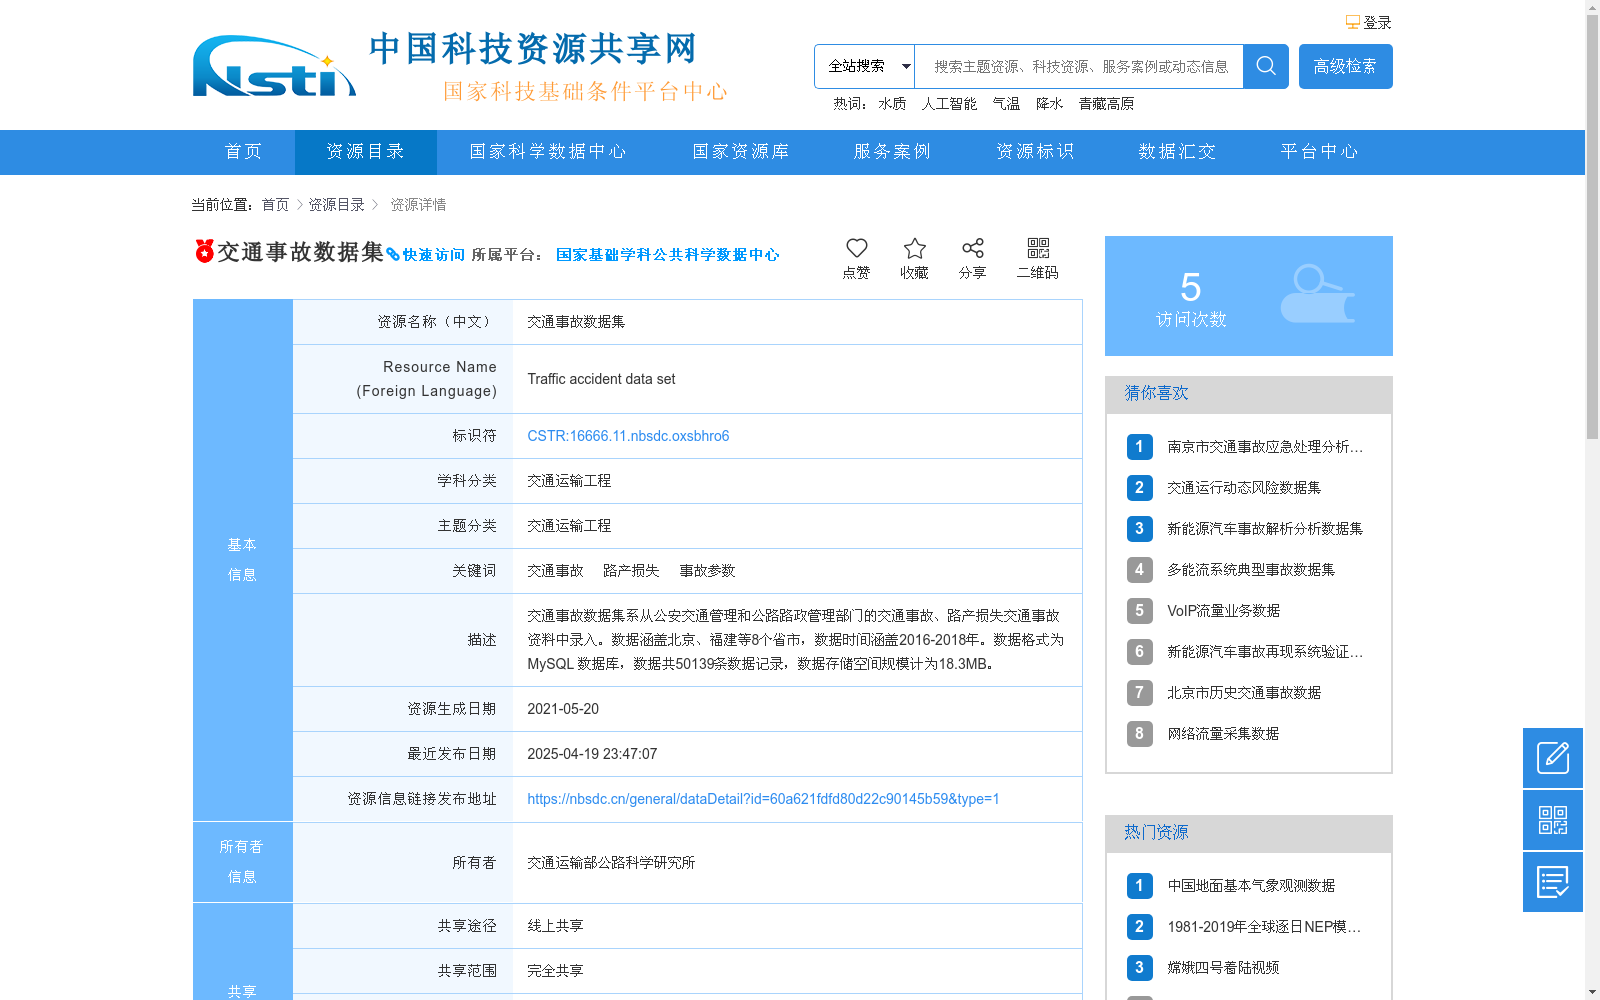1600x1000 pixels.
Task: Click the floating checklist survey icon
Action: (1553, 882)
